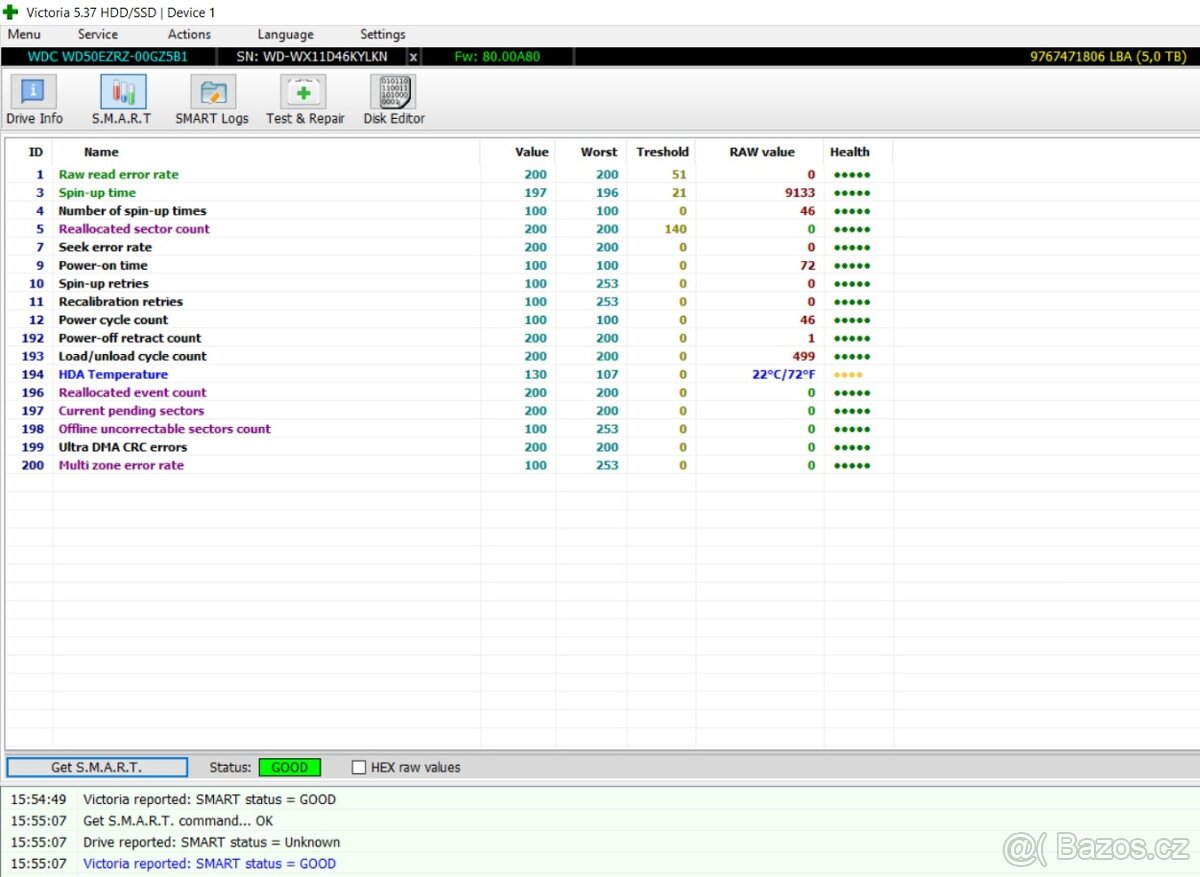The height and width of the screenshot is (877, 1200).
Task: Click the raw value 72 for Power-on time
Action: (x=807, y=265)
